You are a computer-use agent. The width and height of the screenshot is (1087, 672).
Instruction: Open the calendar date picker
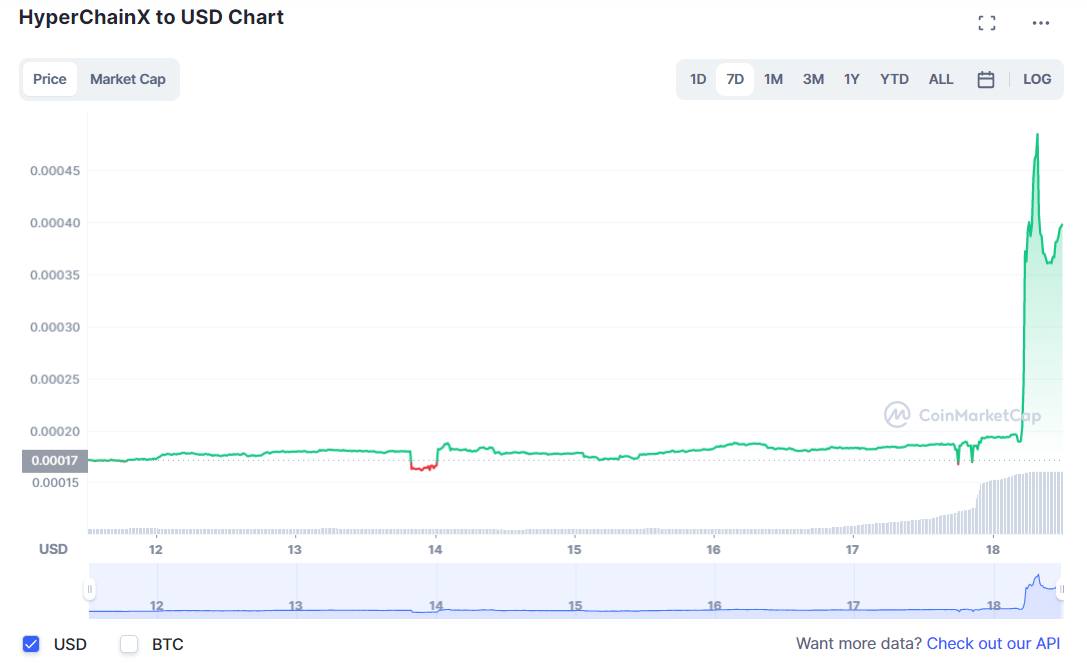986,78
